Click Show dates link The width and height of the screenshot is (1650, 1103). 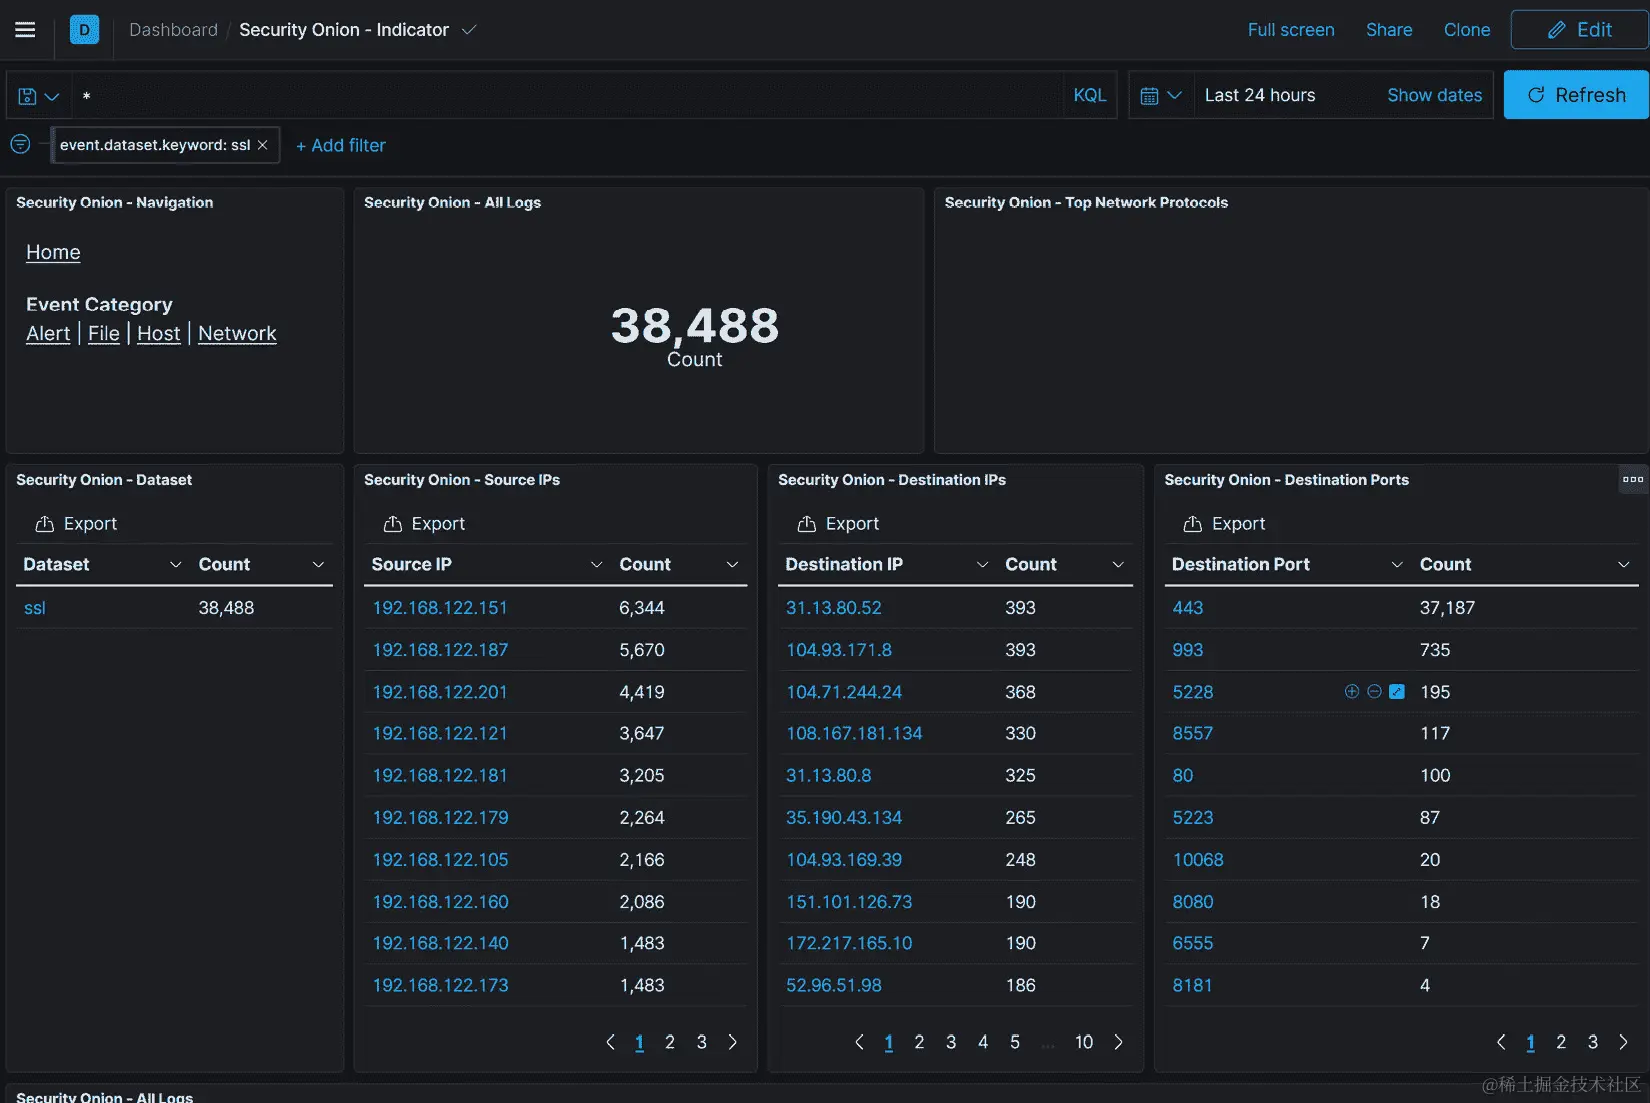pyautogui.click(x=1434, y=95)
